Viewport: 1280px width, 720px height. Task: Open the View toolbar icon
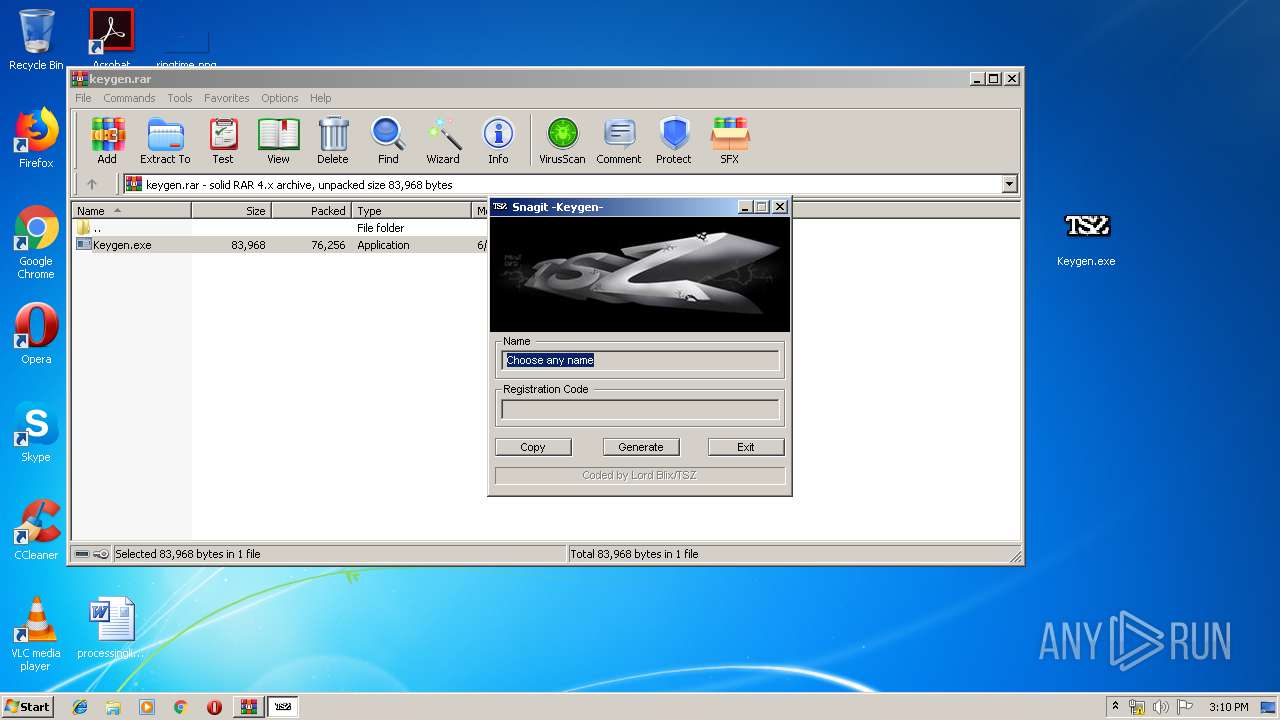[x=278, y=140]
